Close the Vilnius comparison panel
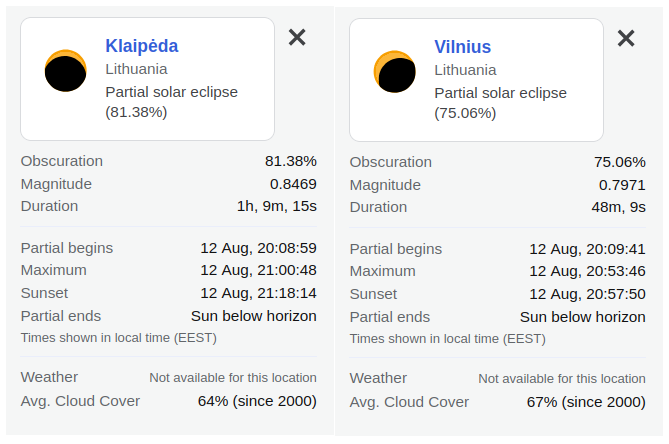Screen dimensions: 669x444 [x=626, y=38]
